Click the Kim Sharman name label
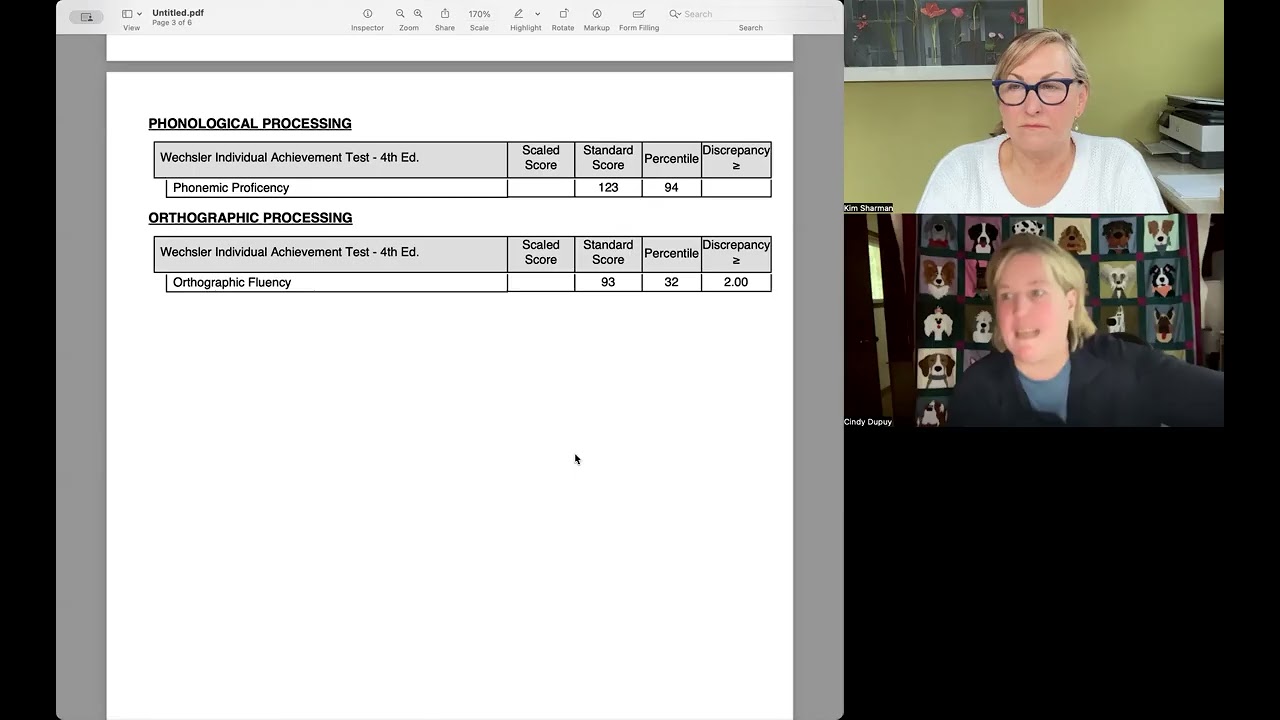 point(868,208)
